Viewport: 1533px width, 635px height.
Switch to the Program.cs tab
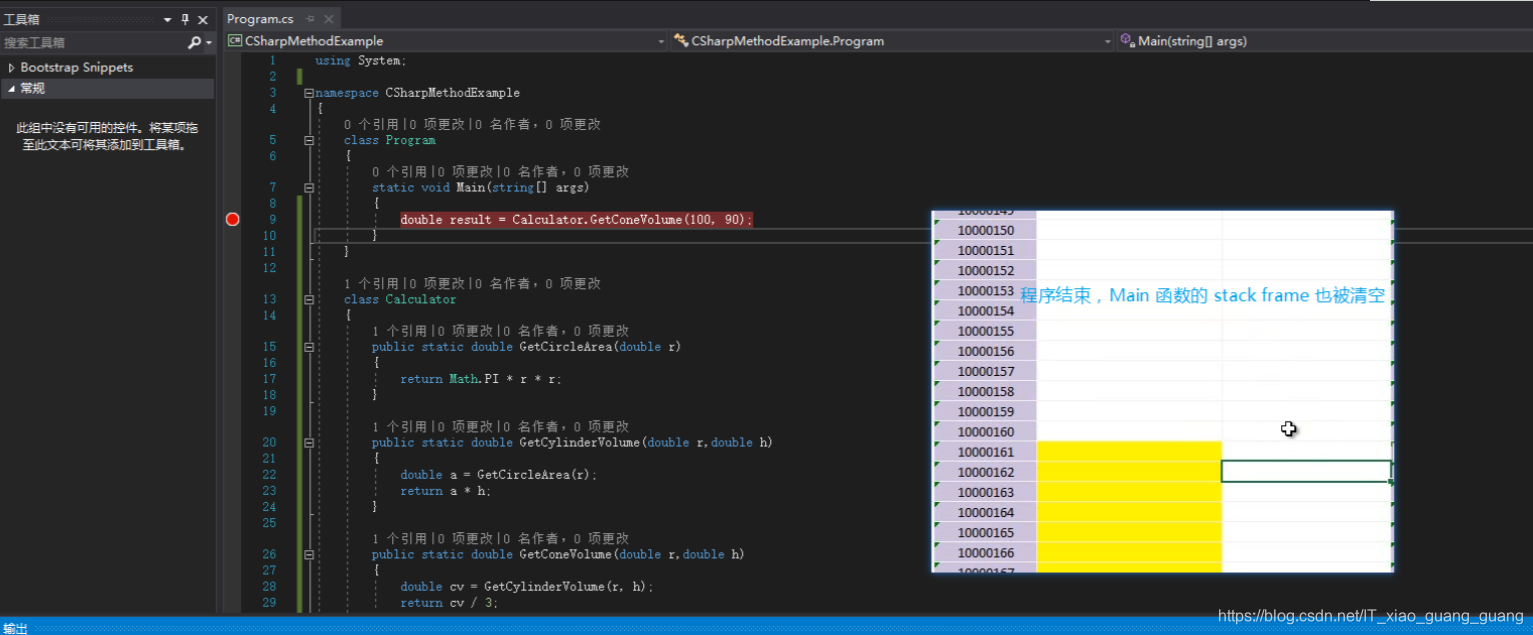click(x=260, y=18)
